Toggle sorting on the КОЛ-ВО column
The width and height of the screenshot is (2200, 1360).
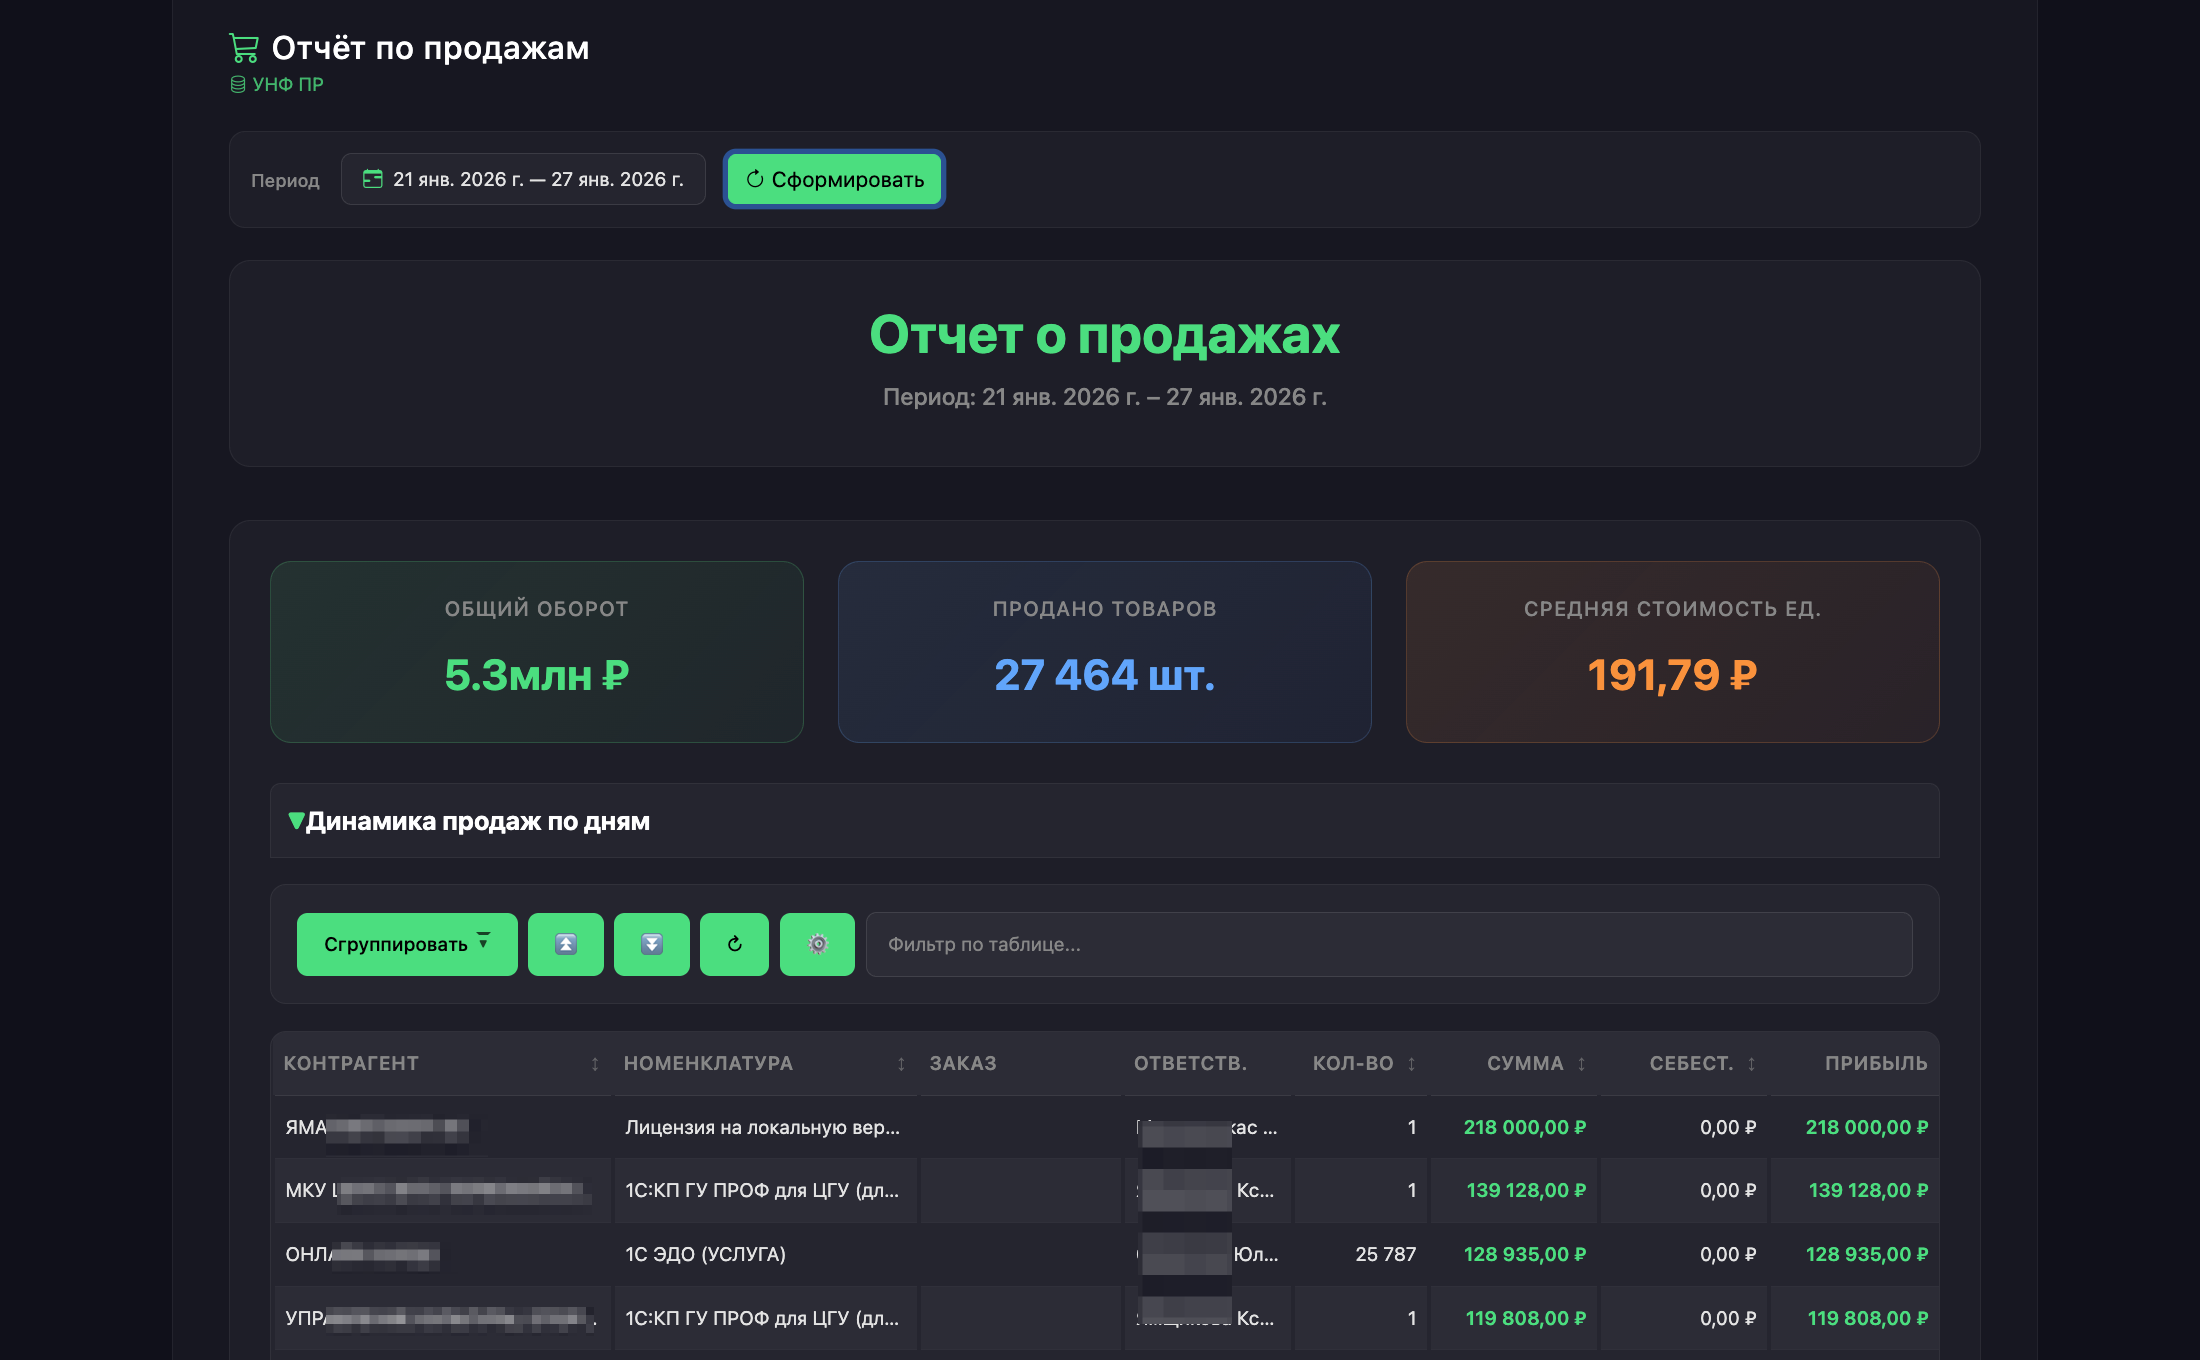[x=1410, y=1063]
